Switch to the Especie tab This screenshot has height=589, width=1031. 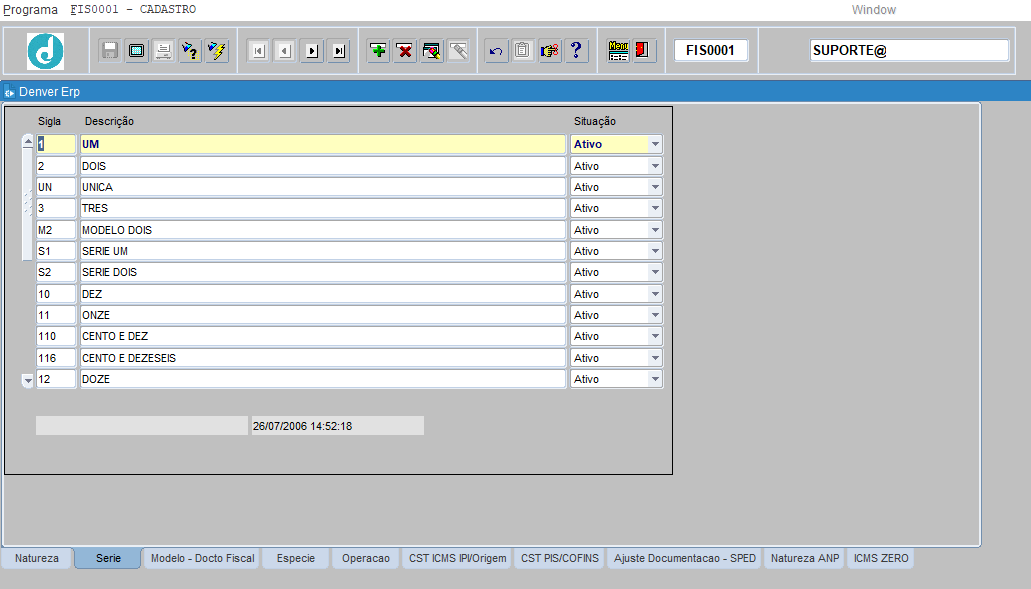pyautogui.click(x=296, y=558)
